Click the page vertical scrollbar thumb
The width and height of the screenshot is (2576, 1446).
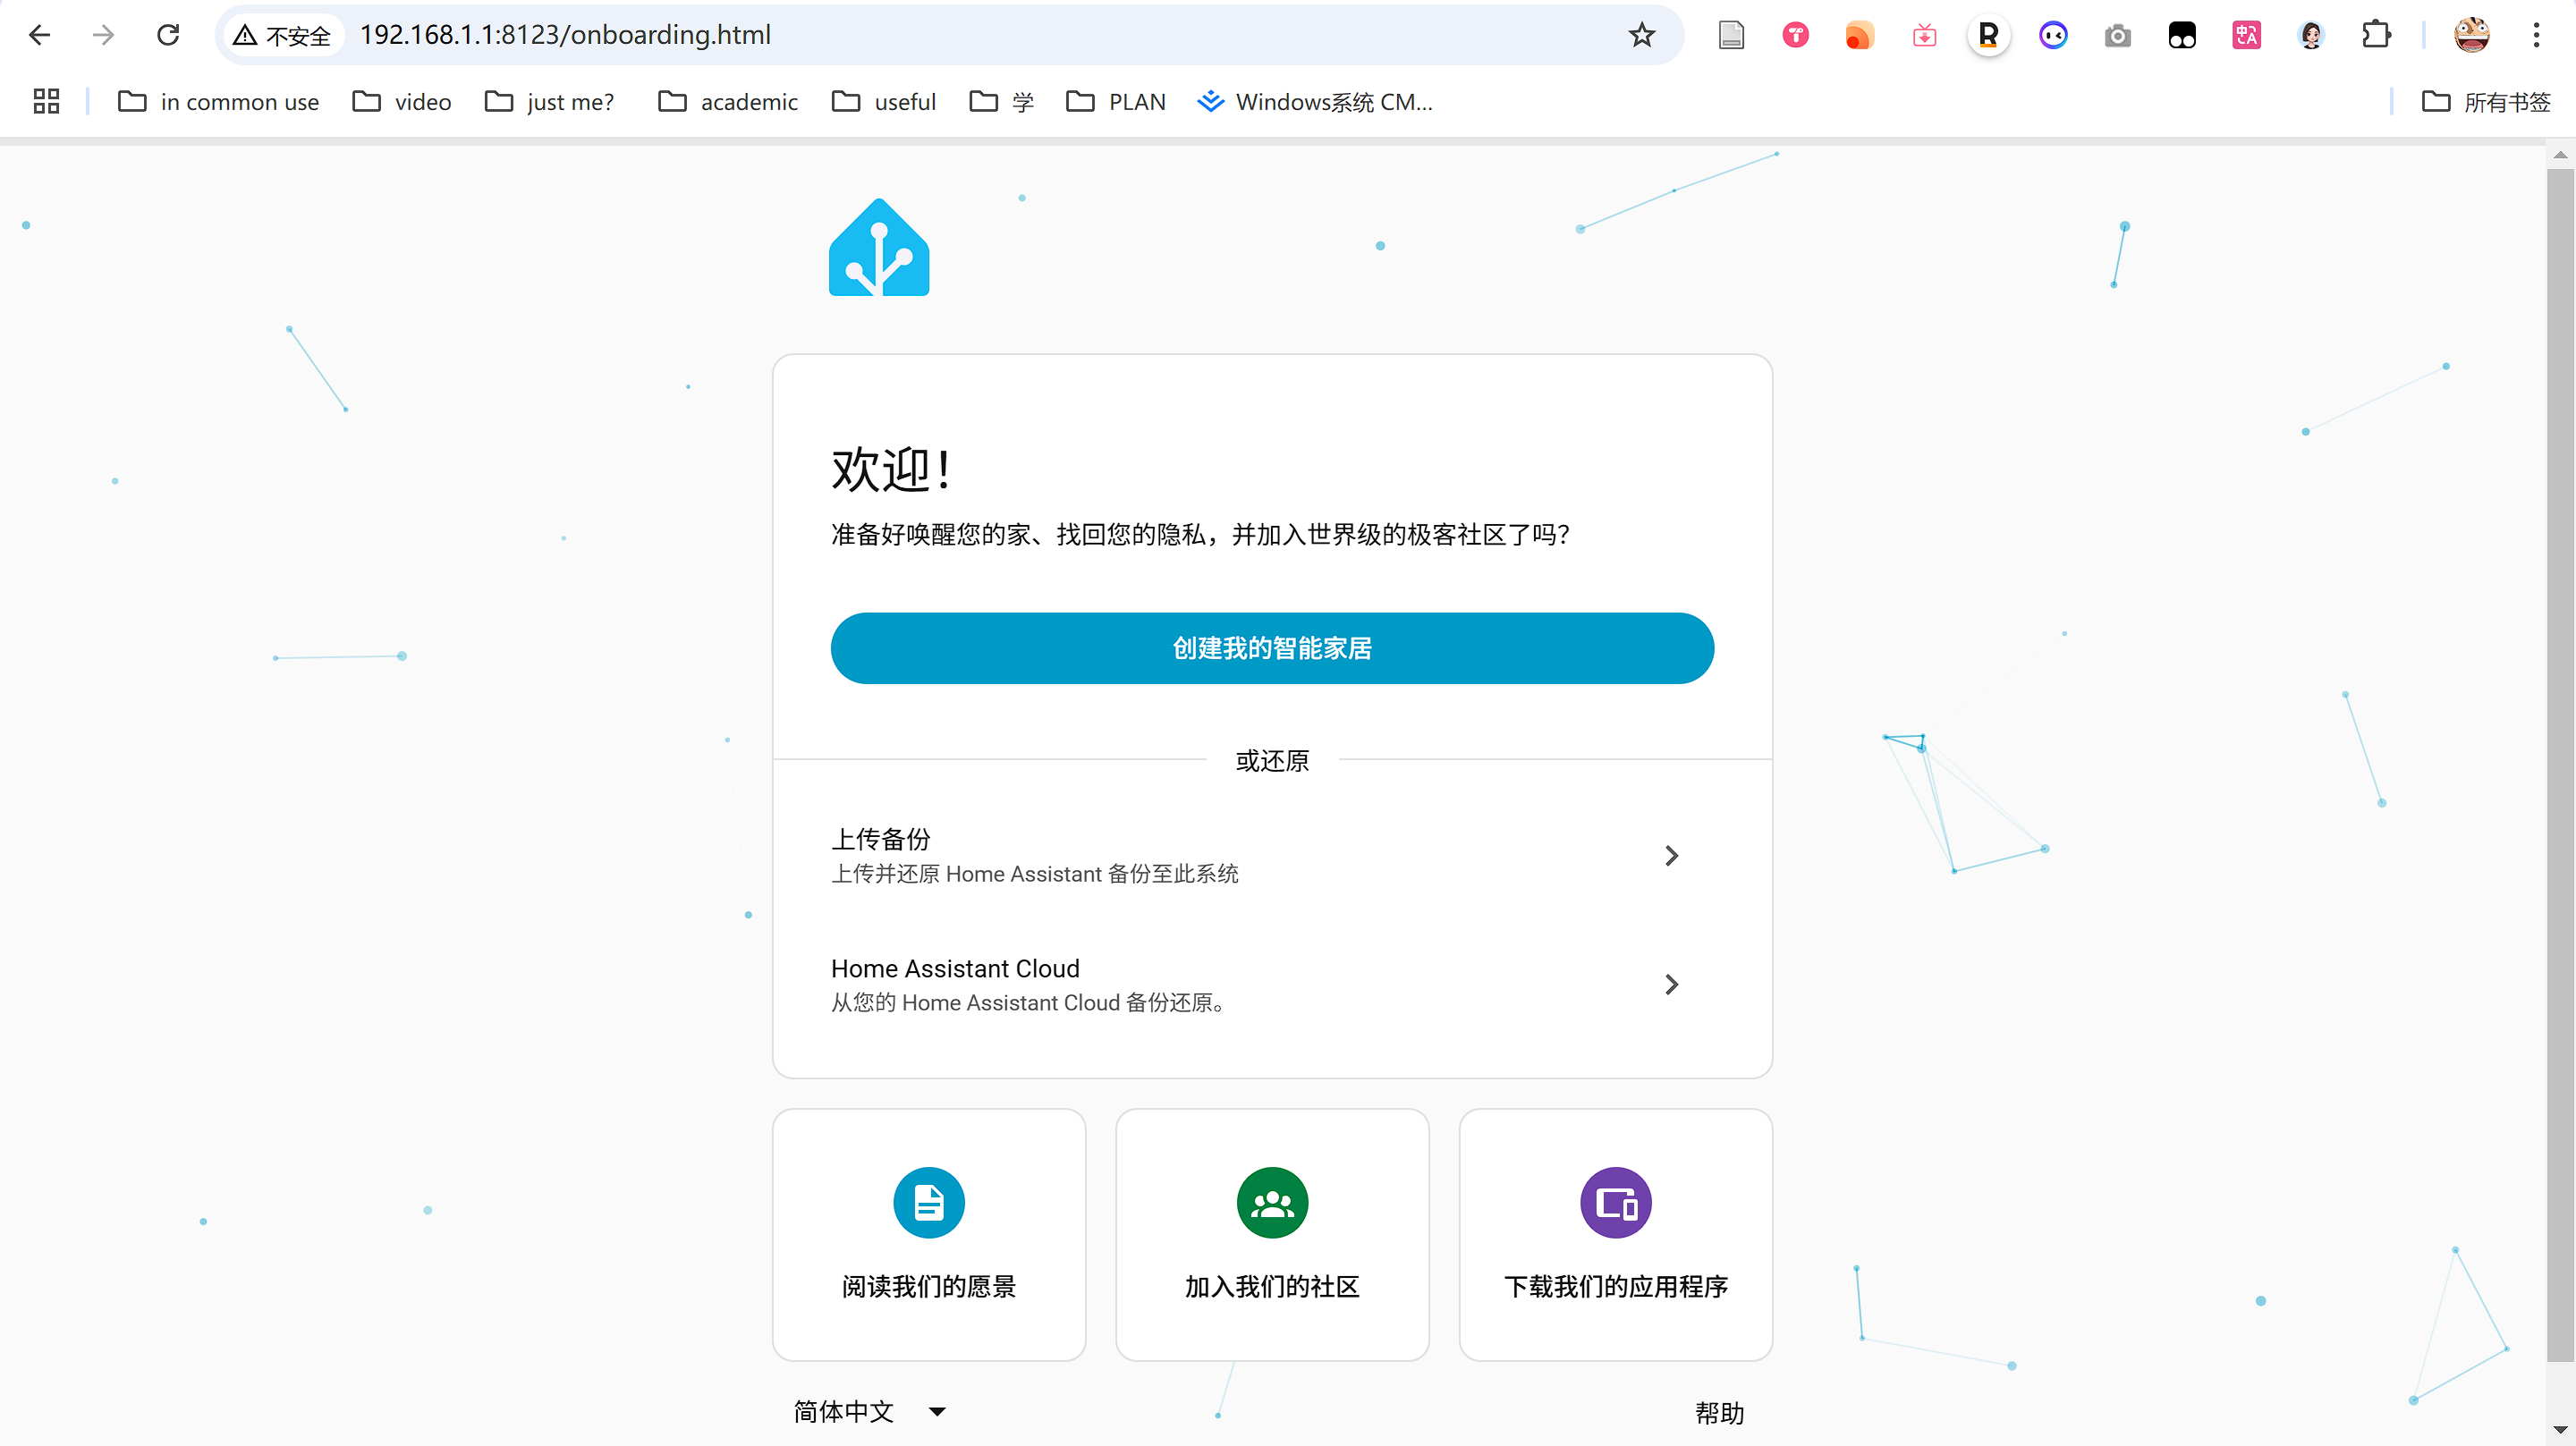pos(2560,765)
